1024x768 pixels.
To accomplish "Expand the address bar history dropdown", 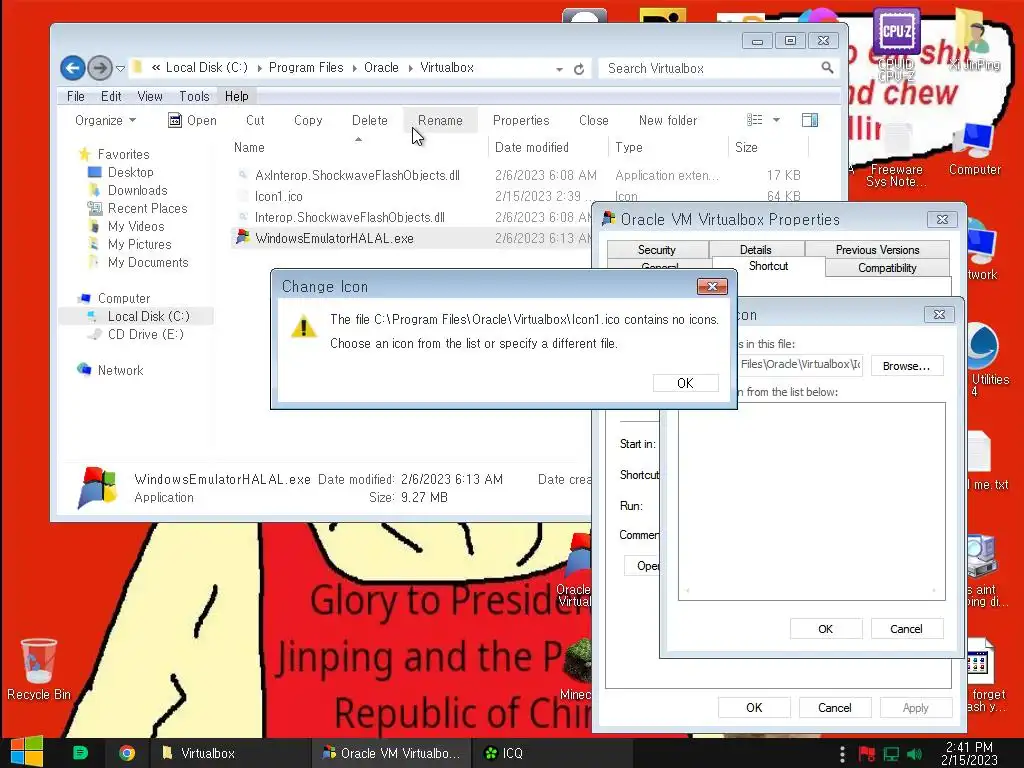I will click(x=560, y=69).
